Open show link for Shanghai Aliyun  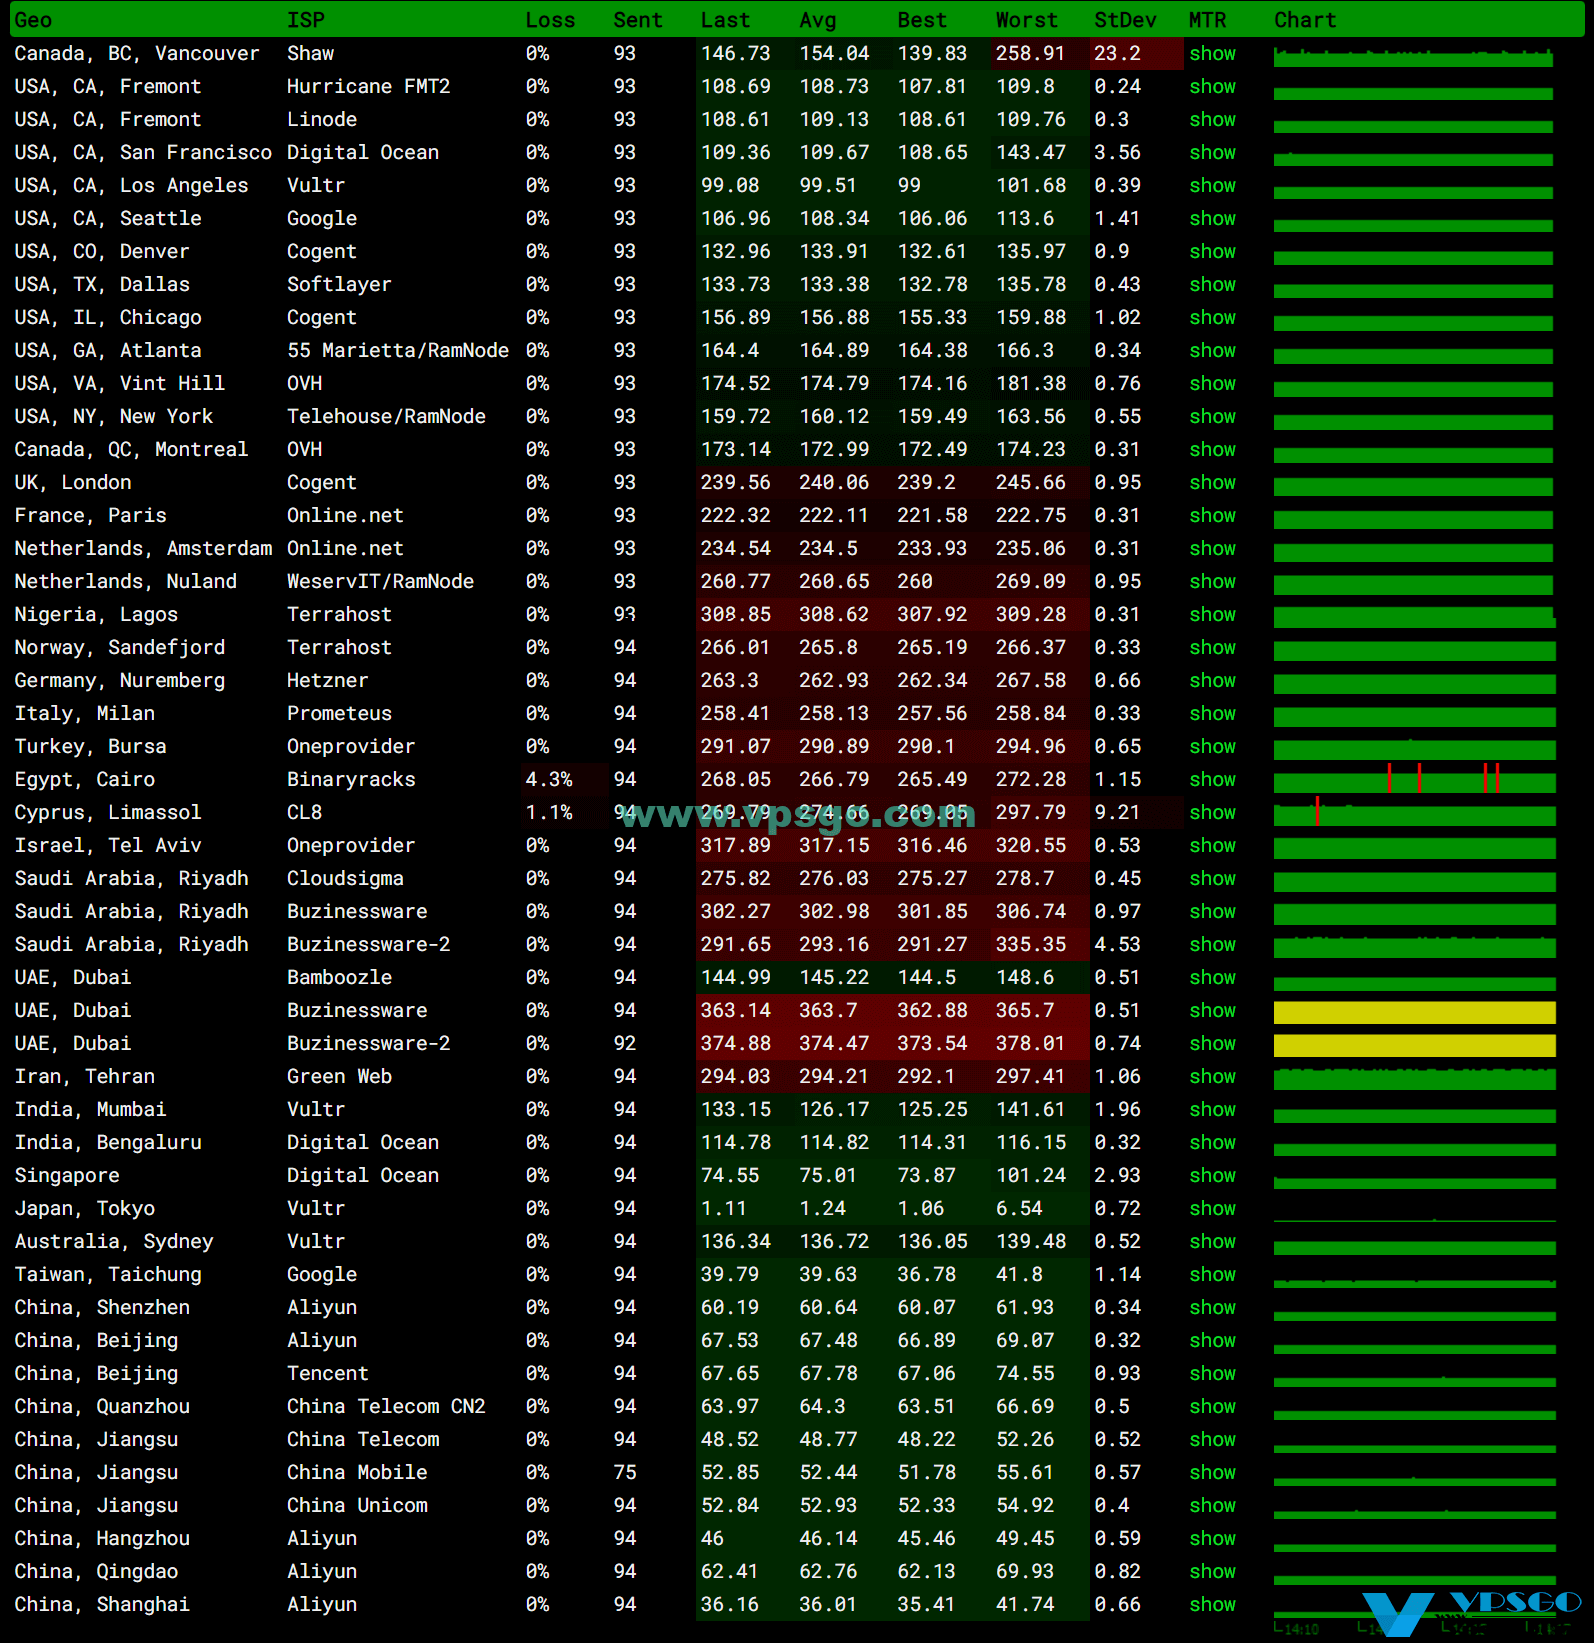tap(1212, 1605)
